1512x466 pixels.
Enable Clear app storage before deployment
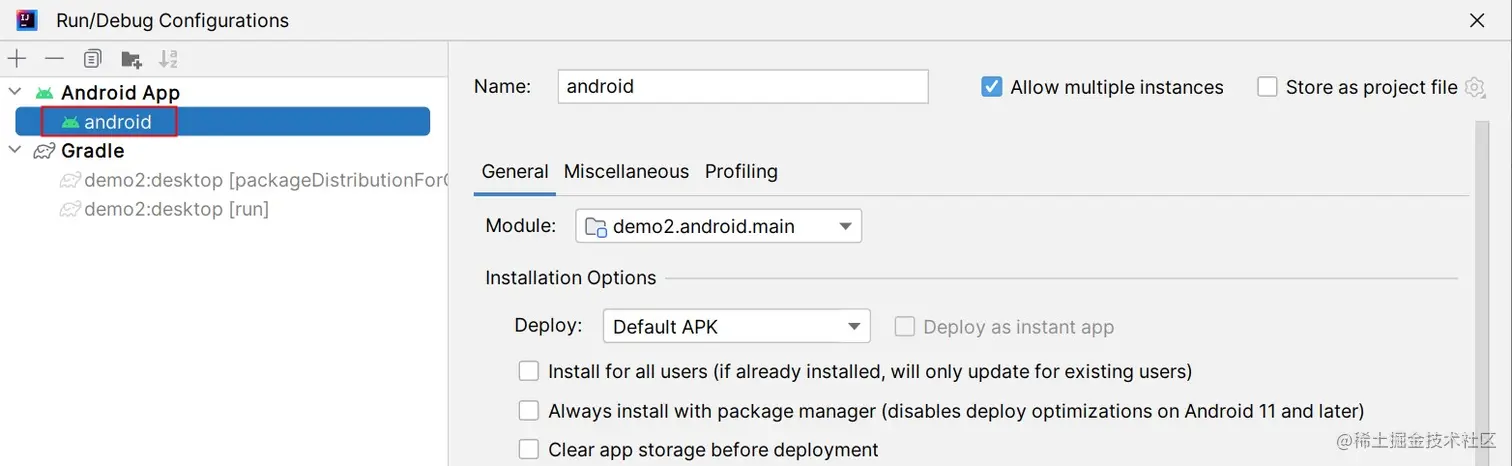(528, 450)
